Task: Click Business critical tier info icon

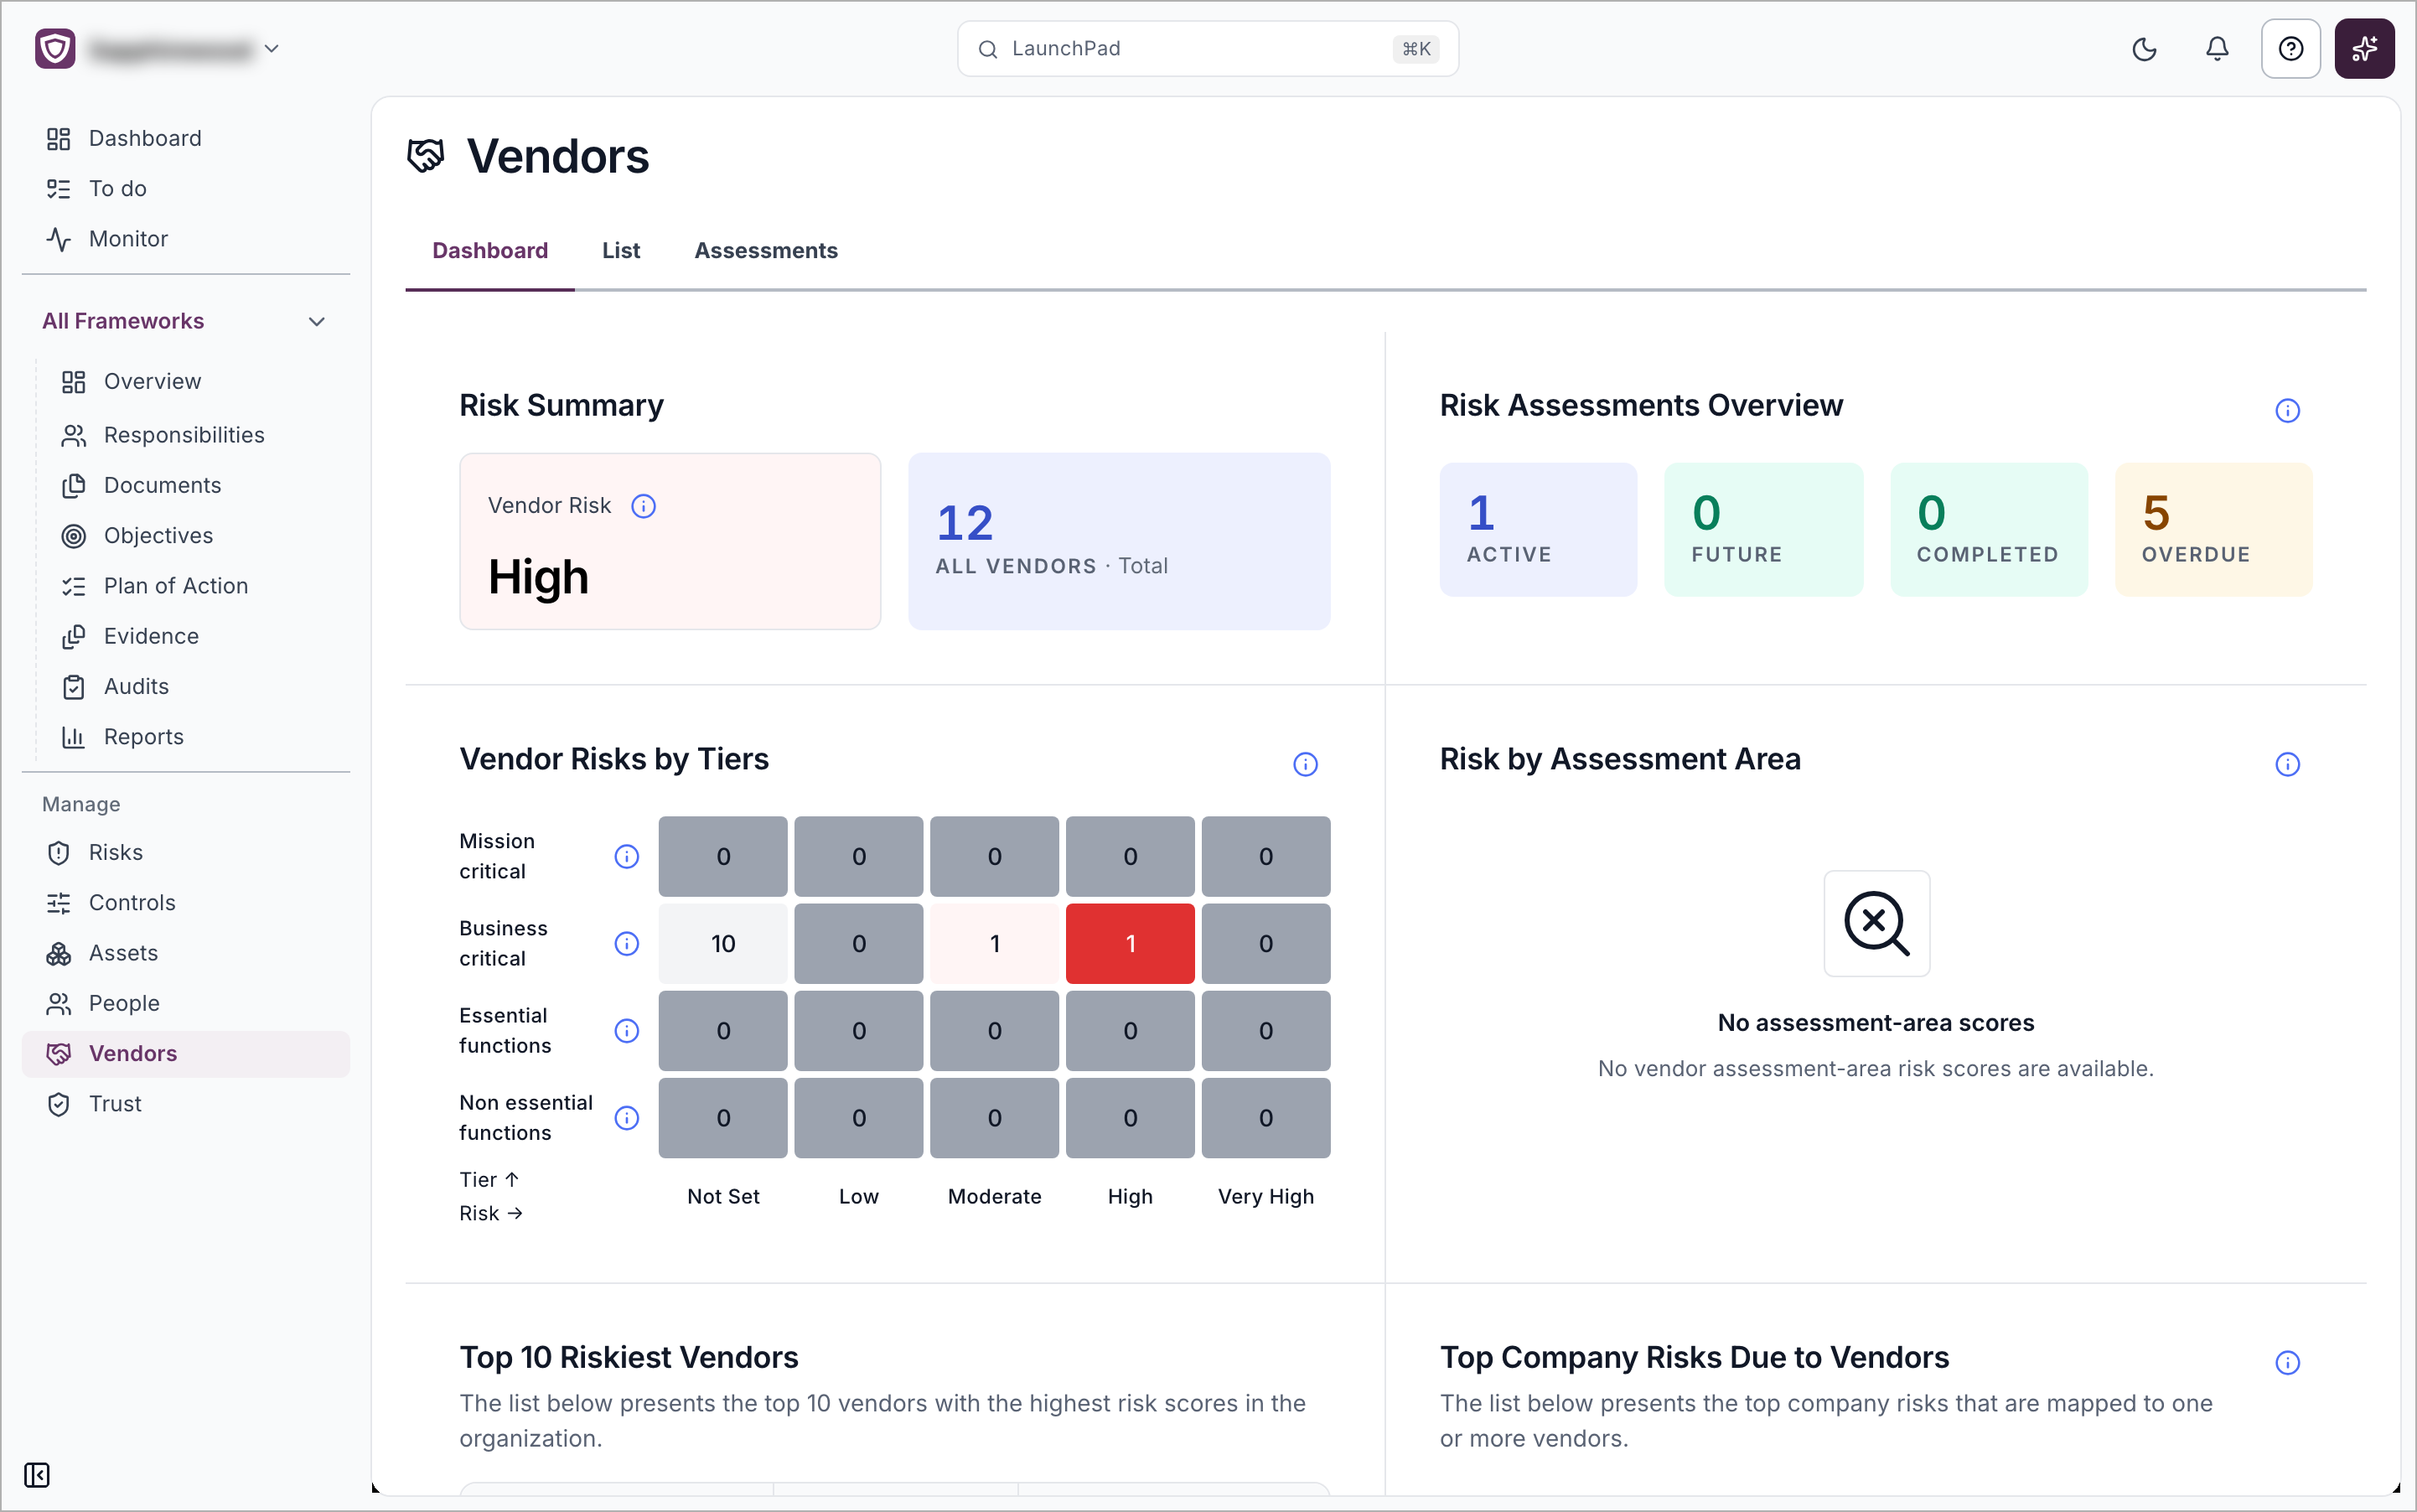Action: (627, 944)
